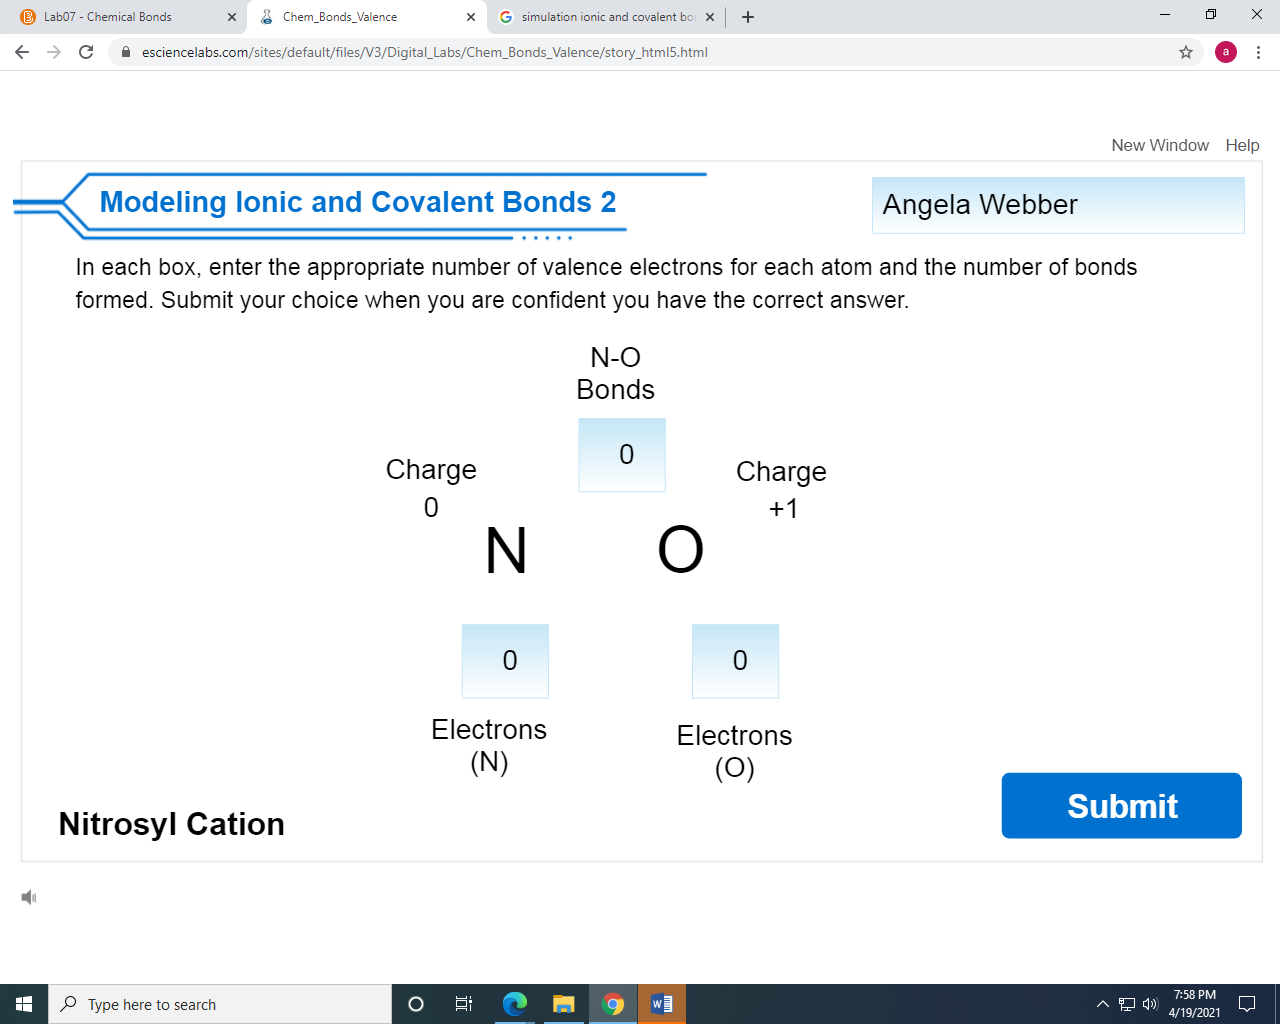Click the taskbar search box
Viewport: 1280px width, 1024px height.
coord(220,1004)
